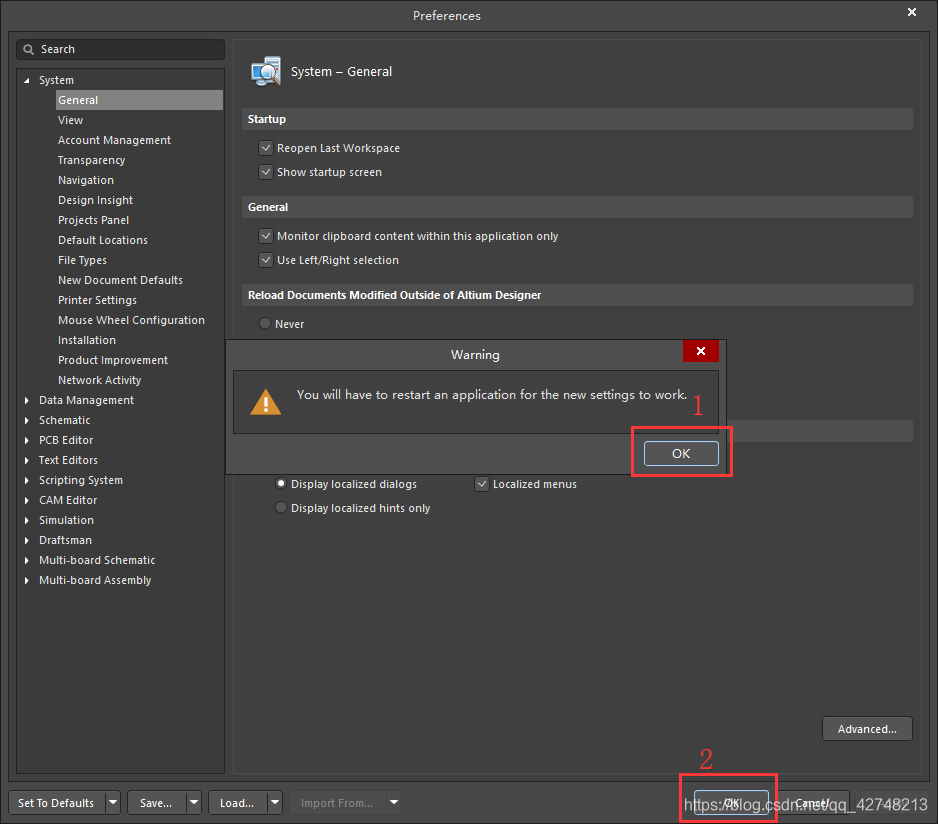The width and height of the screenshot is (938, 824).
Task: Expand the PCB Editor tree node
Action: pos(27,440)
